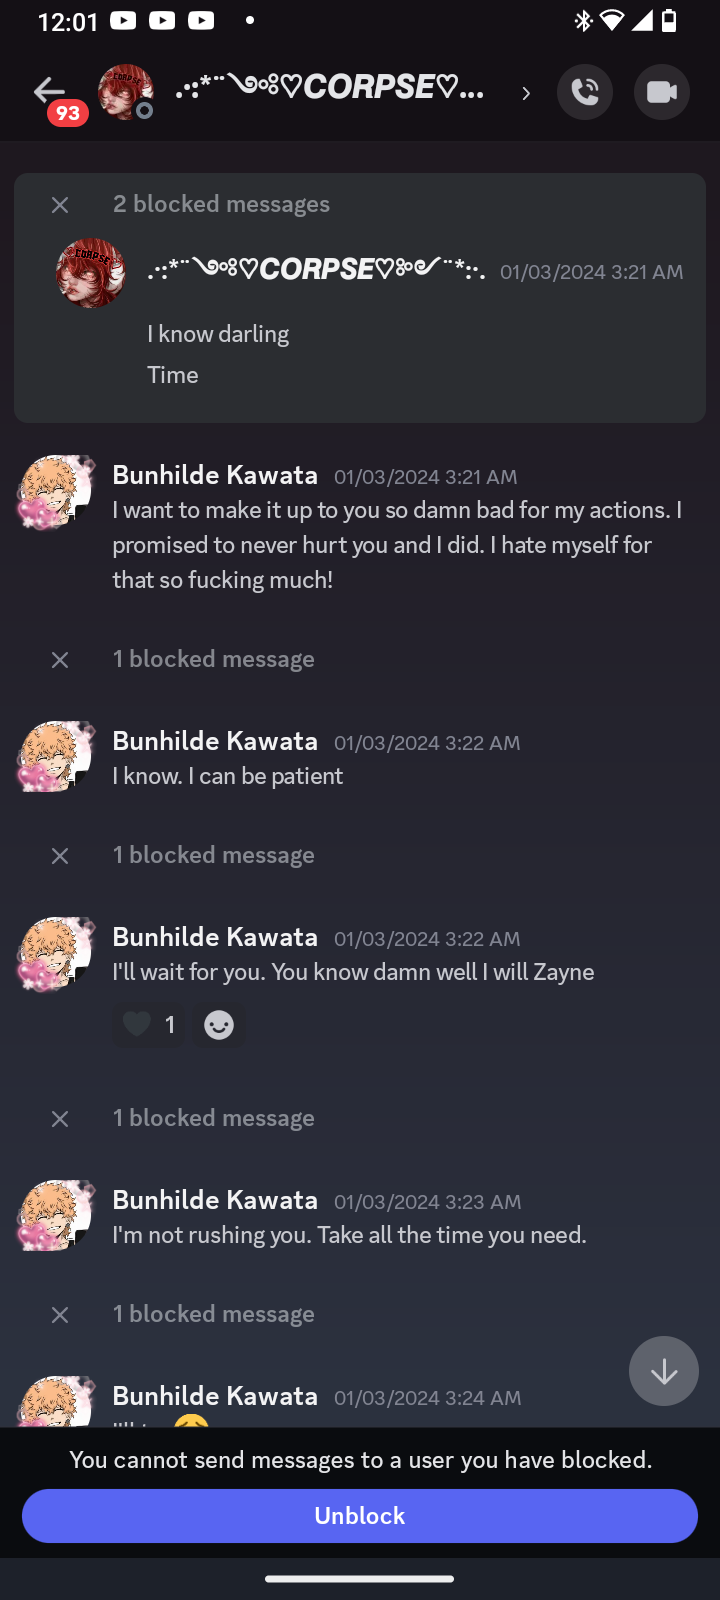Tap Bunhilde Kawata avatar at 3:21 AM message
Viewport: 720px width, 1600px height.
[55, 493]
